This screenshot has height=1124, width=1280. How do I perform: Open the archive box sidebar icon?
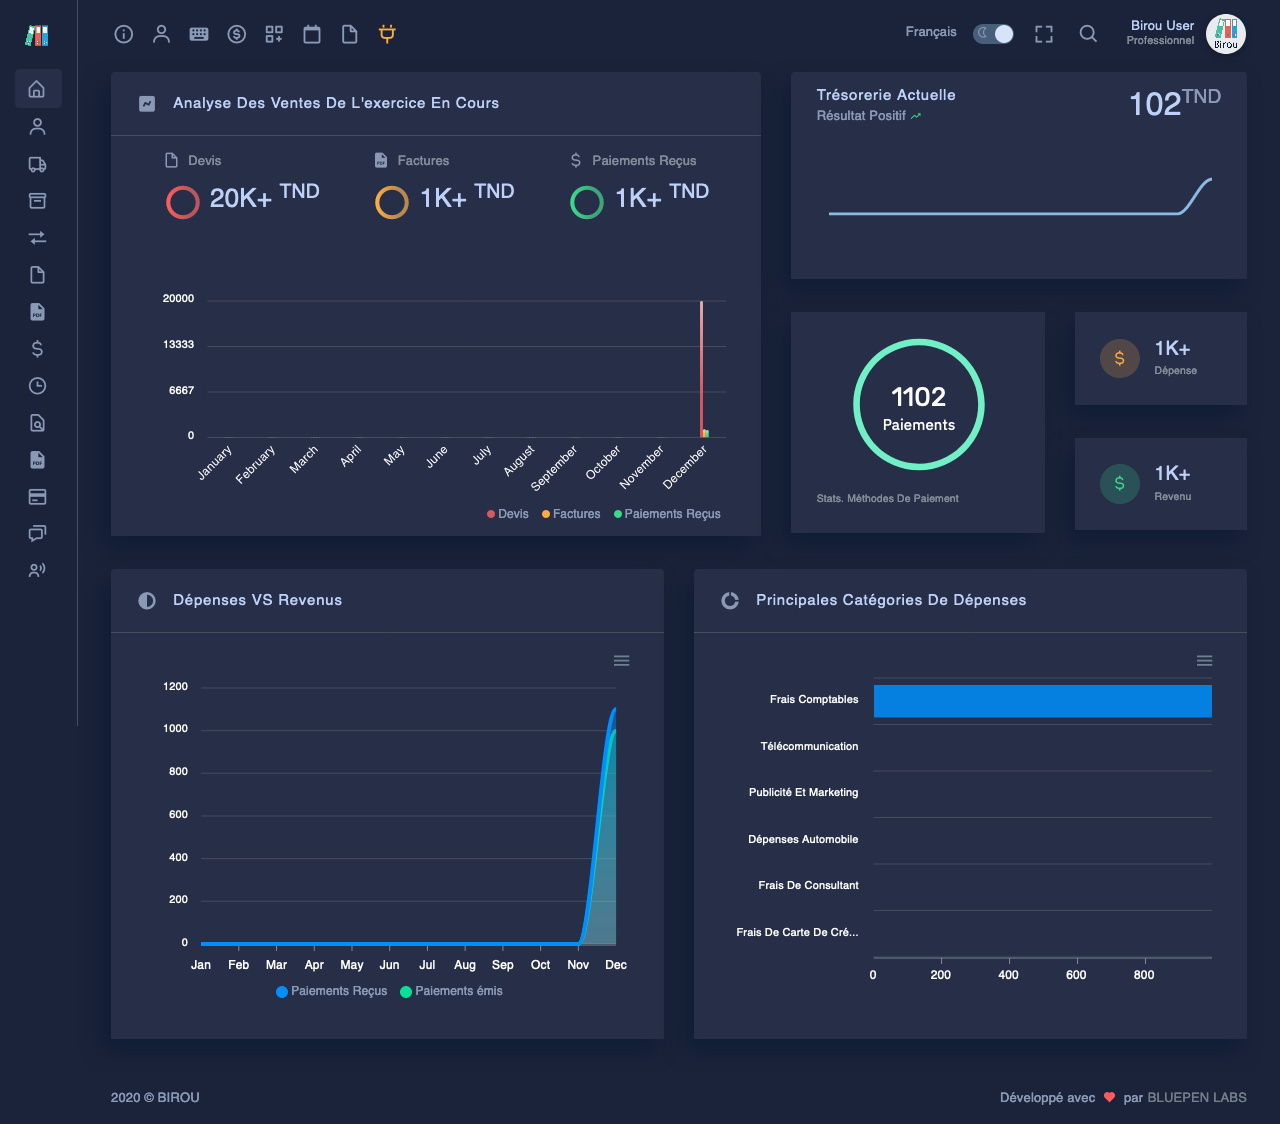point(37,201)
